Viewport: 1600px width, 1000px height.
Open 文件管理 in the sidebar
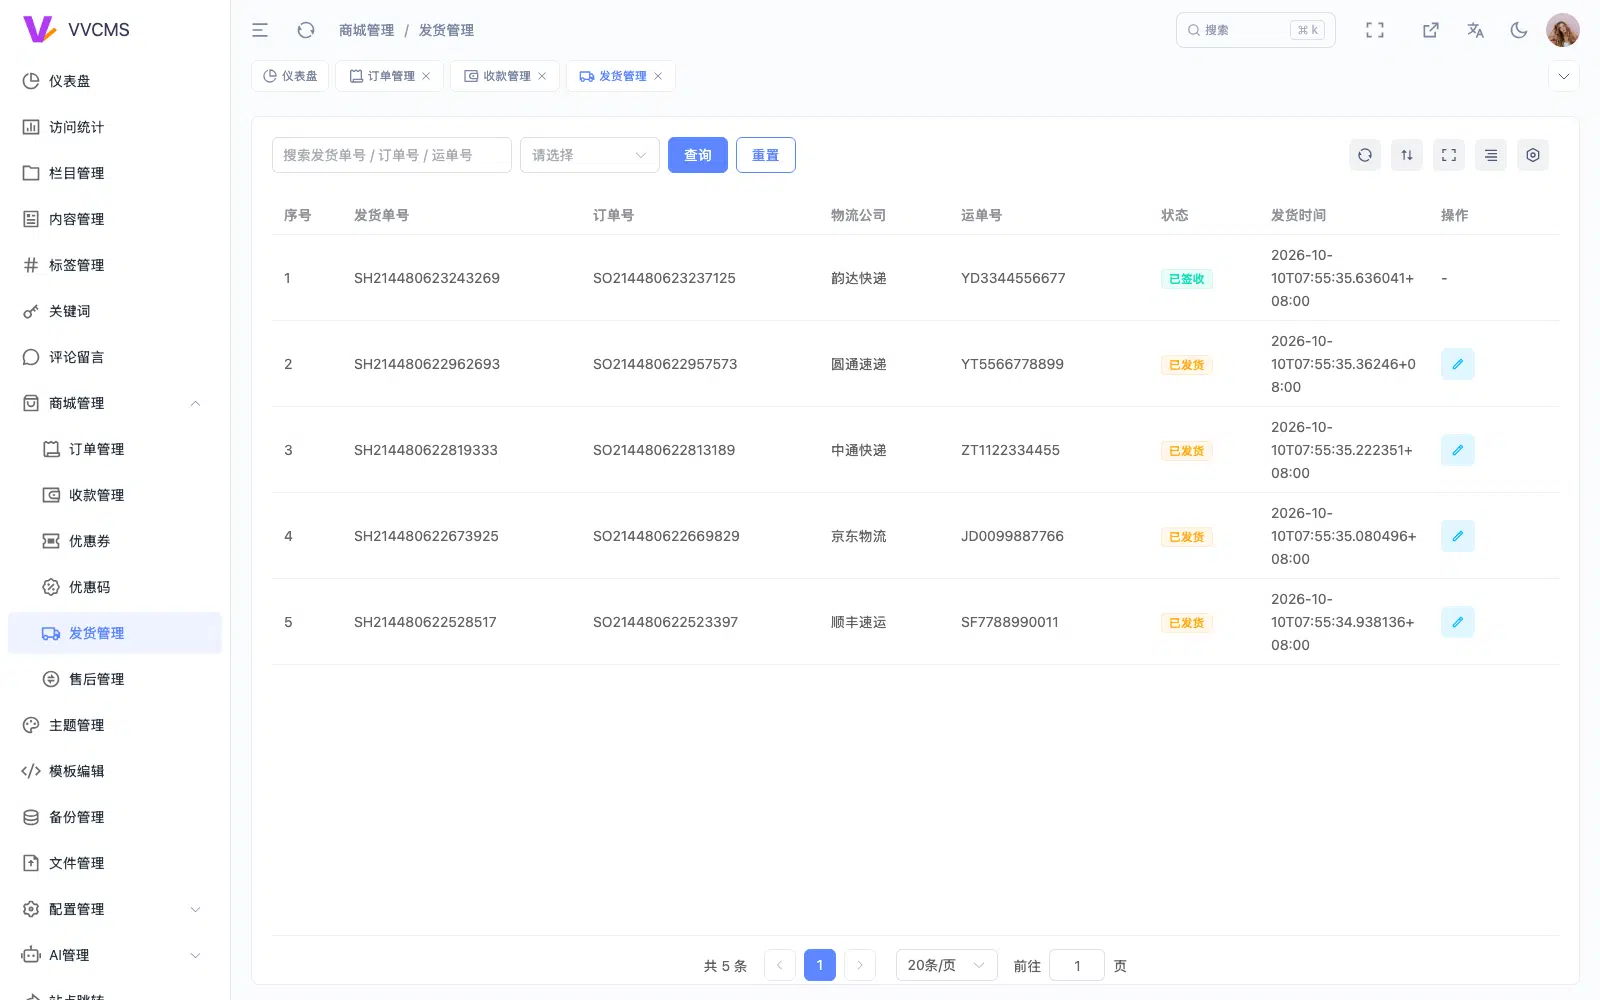[115, 863]
